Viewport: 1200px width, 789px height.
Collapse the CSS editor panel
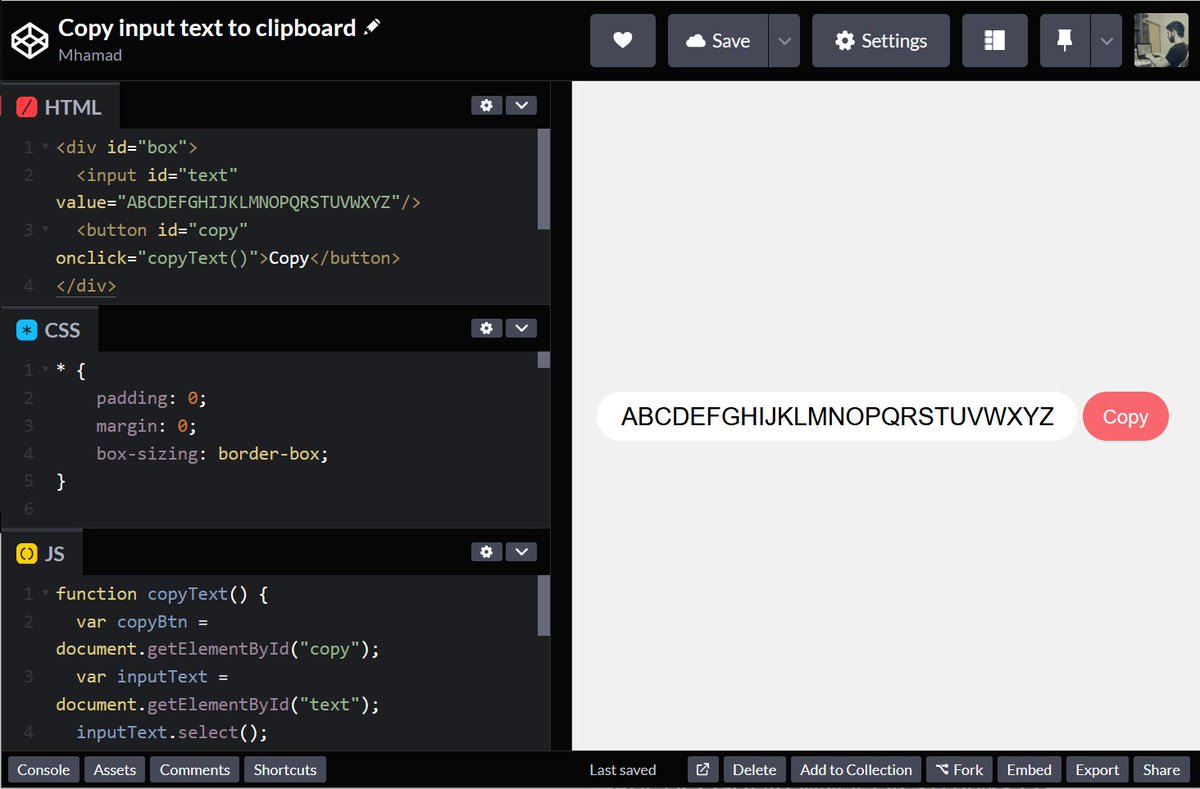click(521, 328)
